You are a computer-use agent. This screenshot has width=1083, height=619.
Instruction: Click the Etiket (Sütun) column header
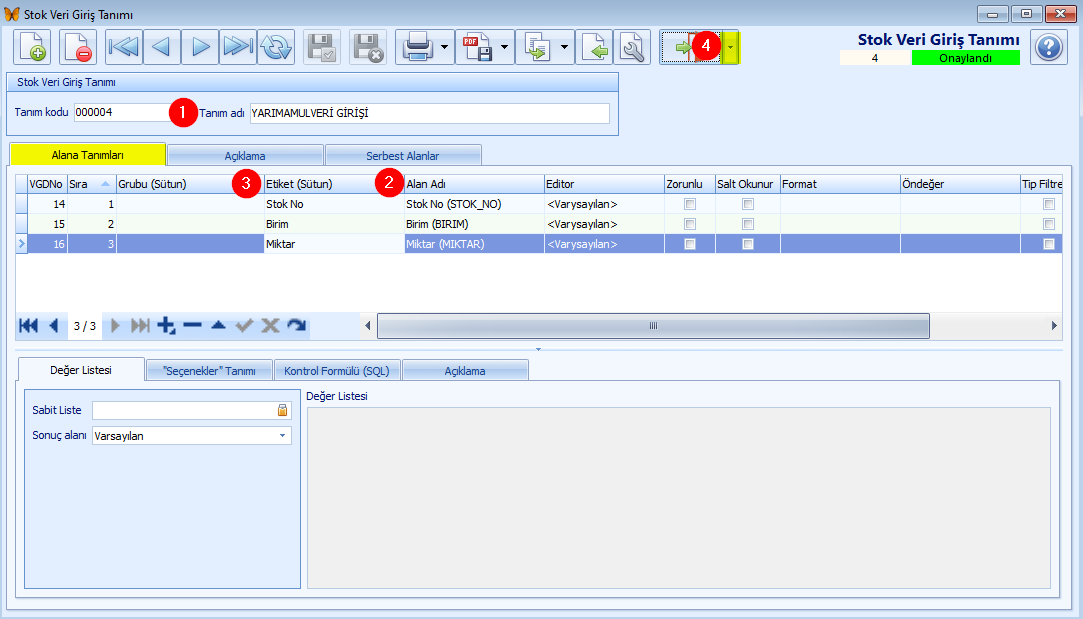tap(334, 184)
